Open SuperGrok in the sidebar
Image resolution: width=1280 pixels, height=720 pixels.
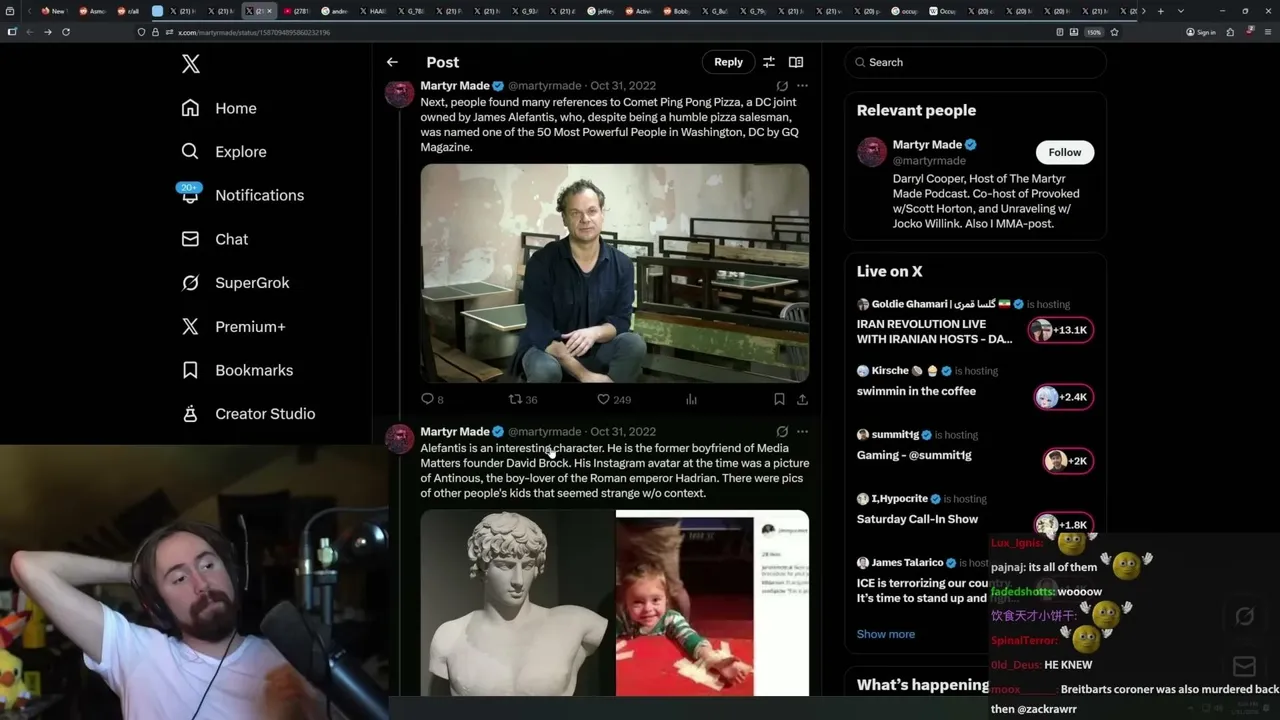click(x=235, y=283)
